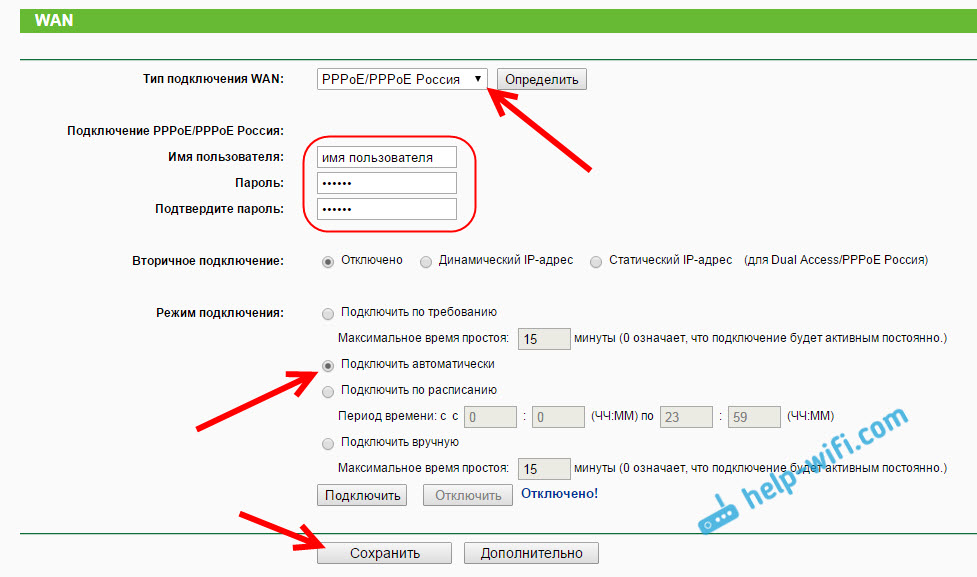Click the Имя пользователя username field

(x=386, y=158)
